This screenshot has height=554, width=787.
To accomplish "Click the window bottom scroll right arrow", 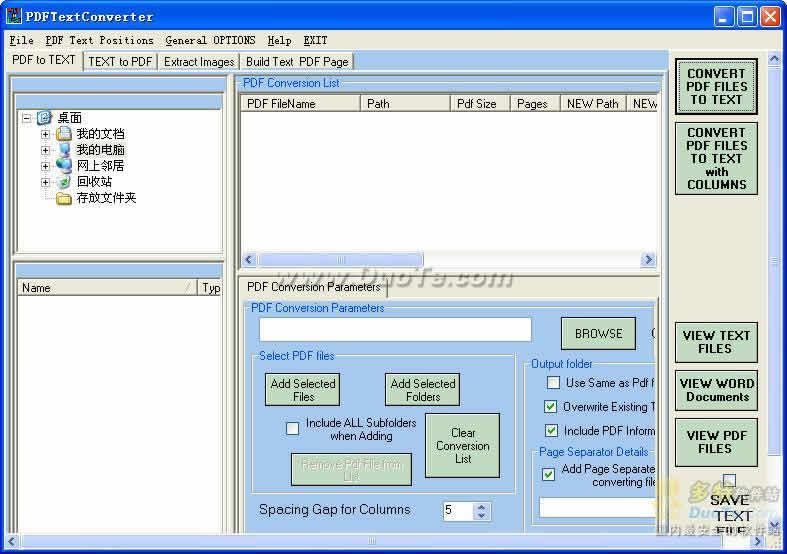I will click(757, 541).
